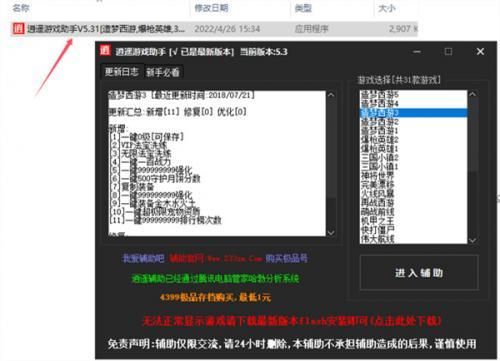Screen dimensions: 500x361
Task: Select 造梦西游4 in the game list
Action: coord(413,103)
